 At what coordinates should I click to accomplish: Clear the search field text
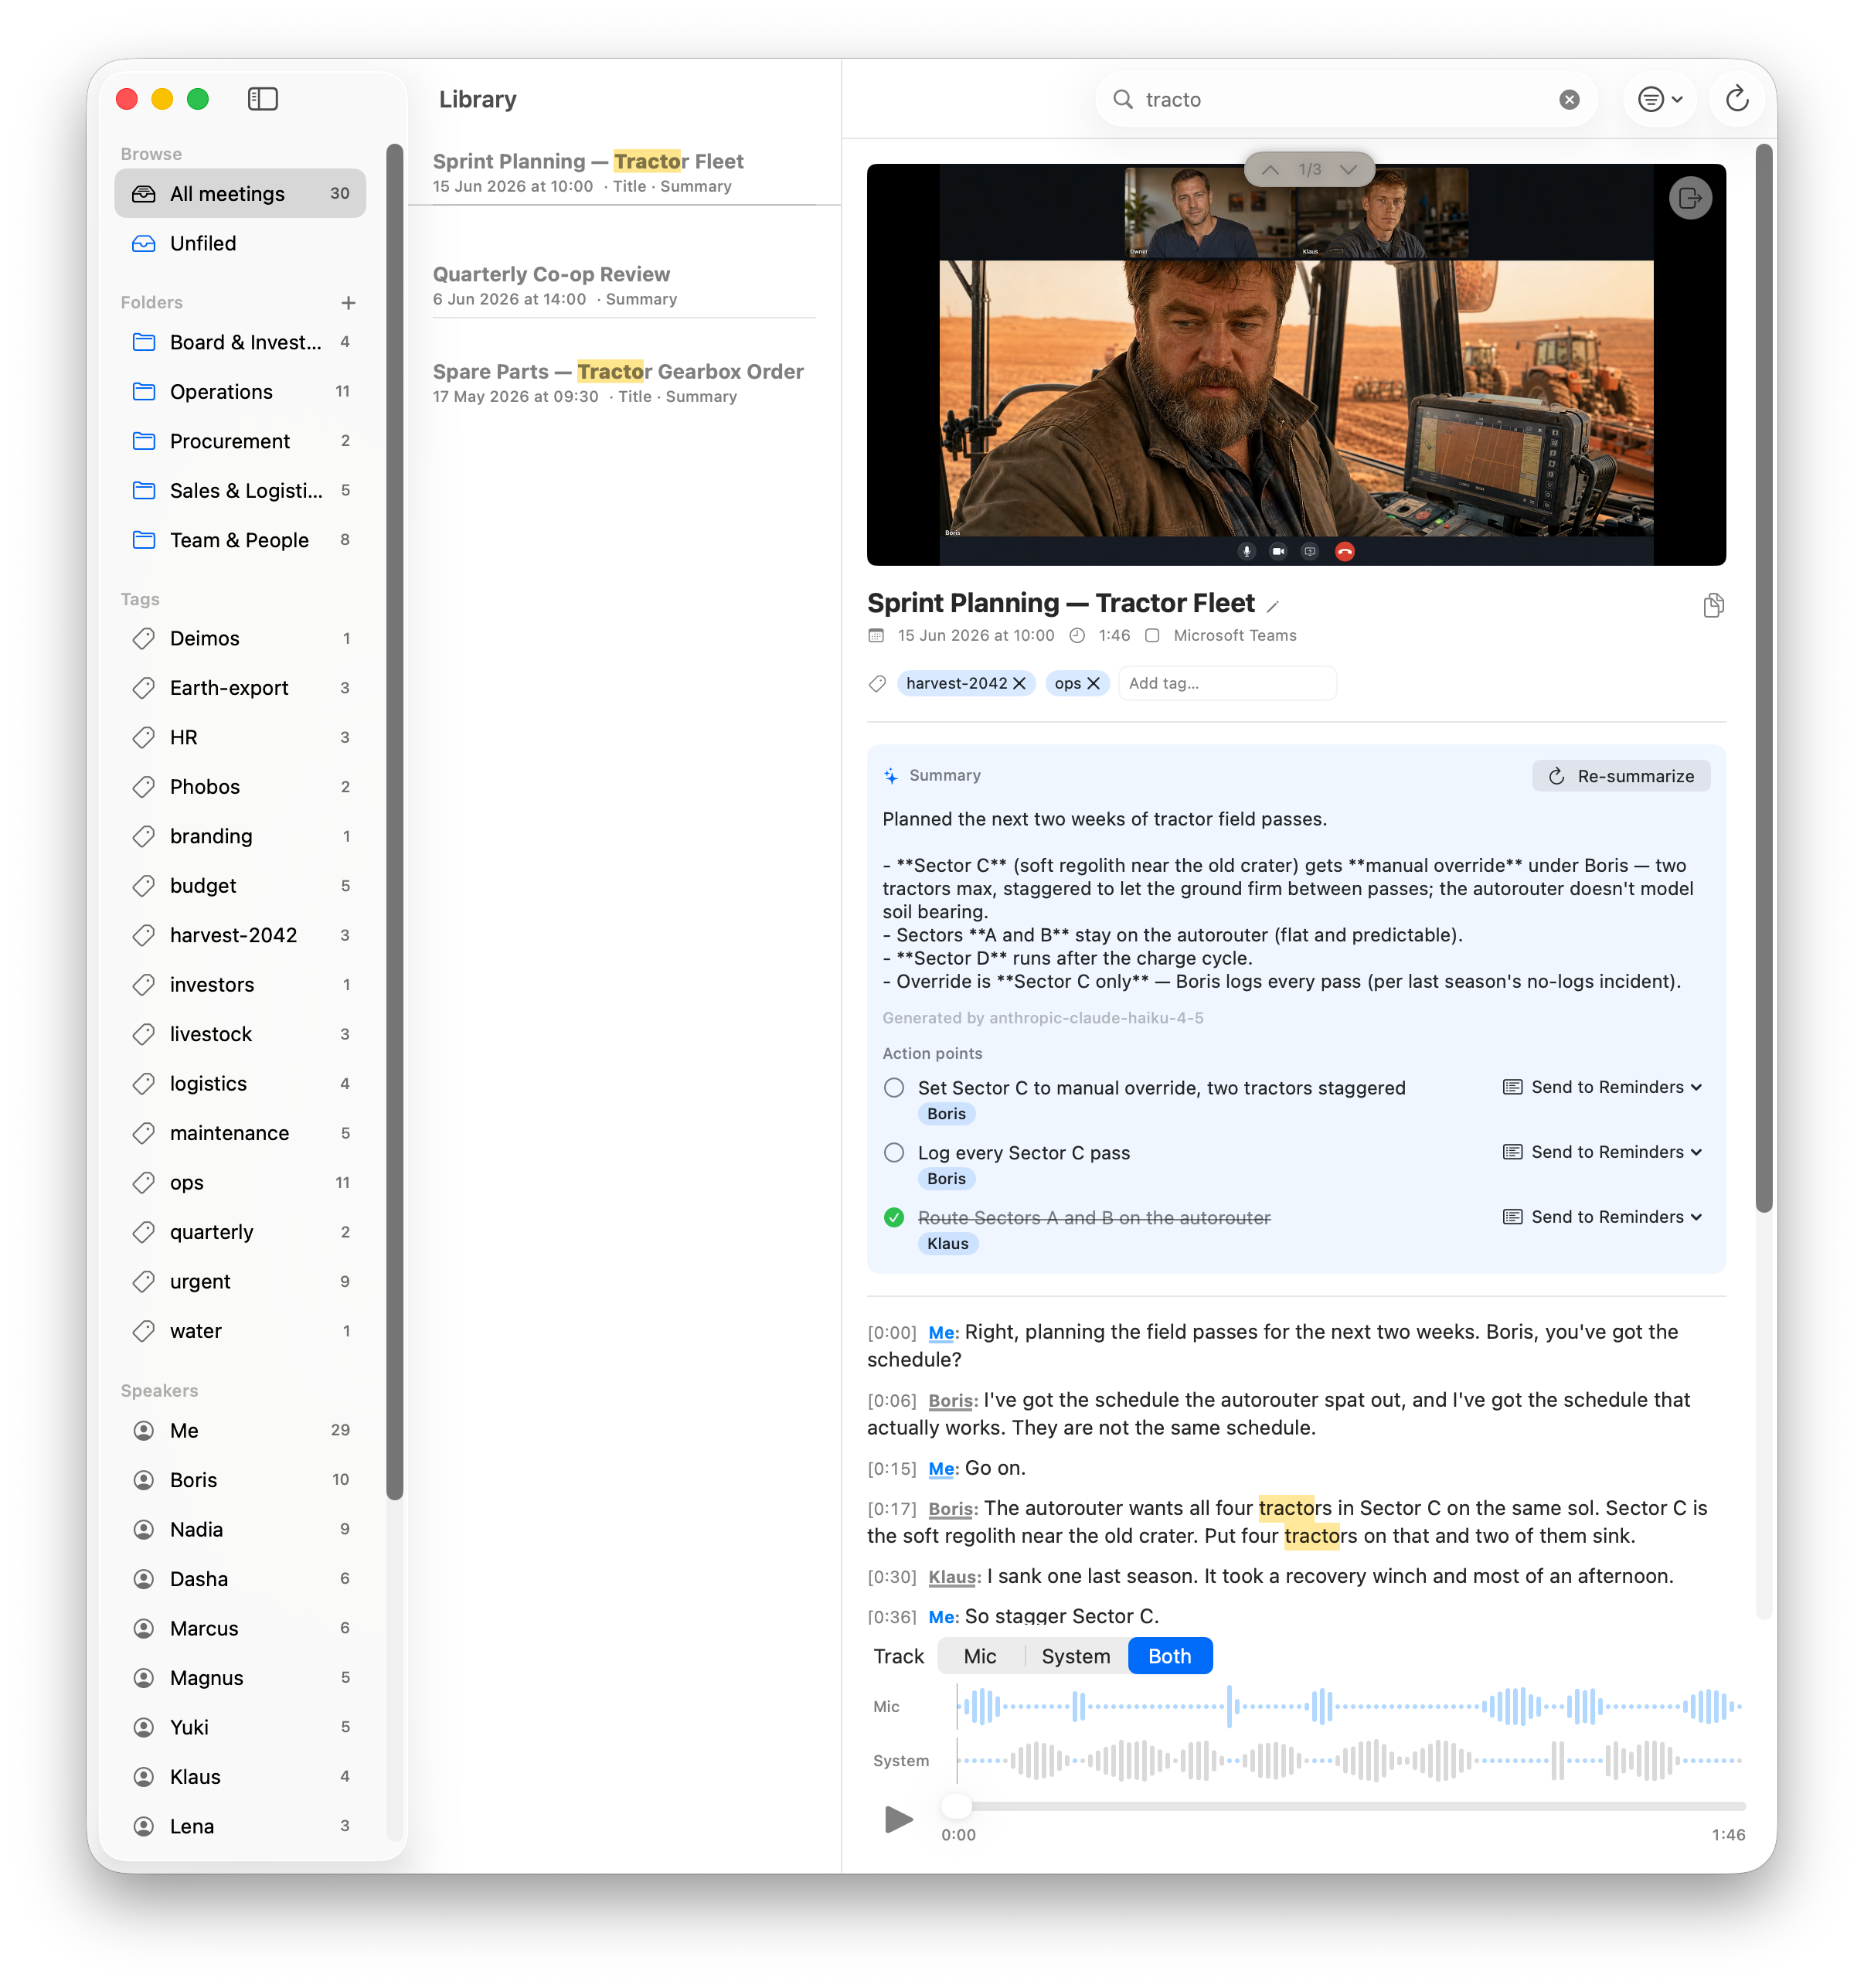click(1569, 99)
